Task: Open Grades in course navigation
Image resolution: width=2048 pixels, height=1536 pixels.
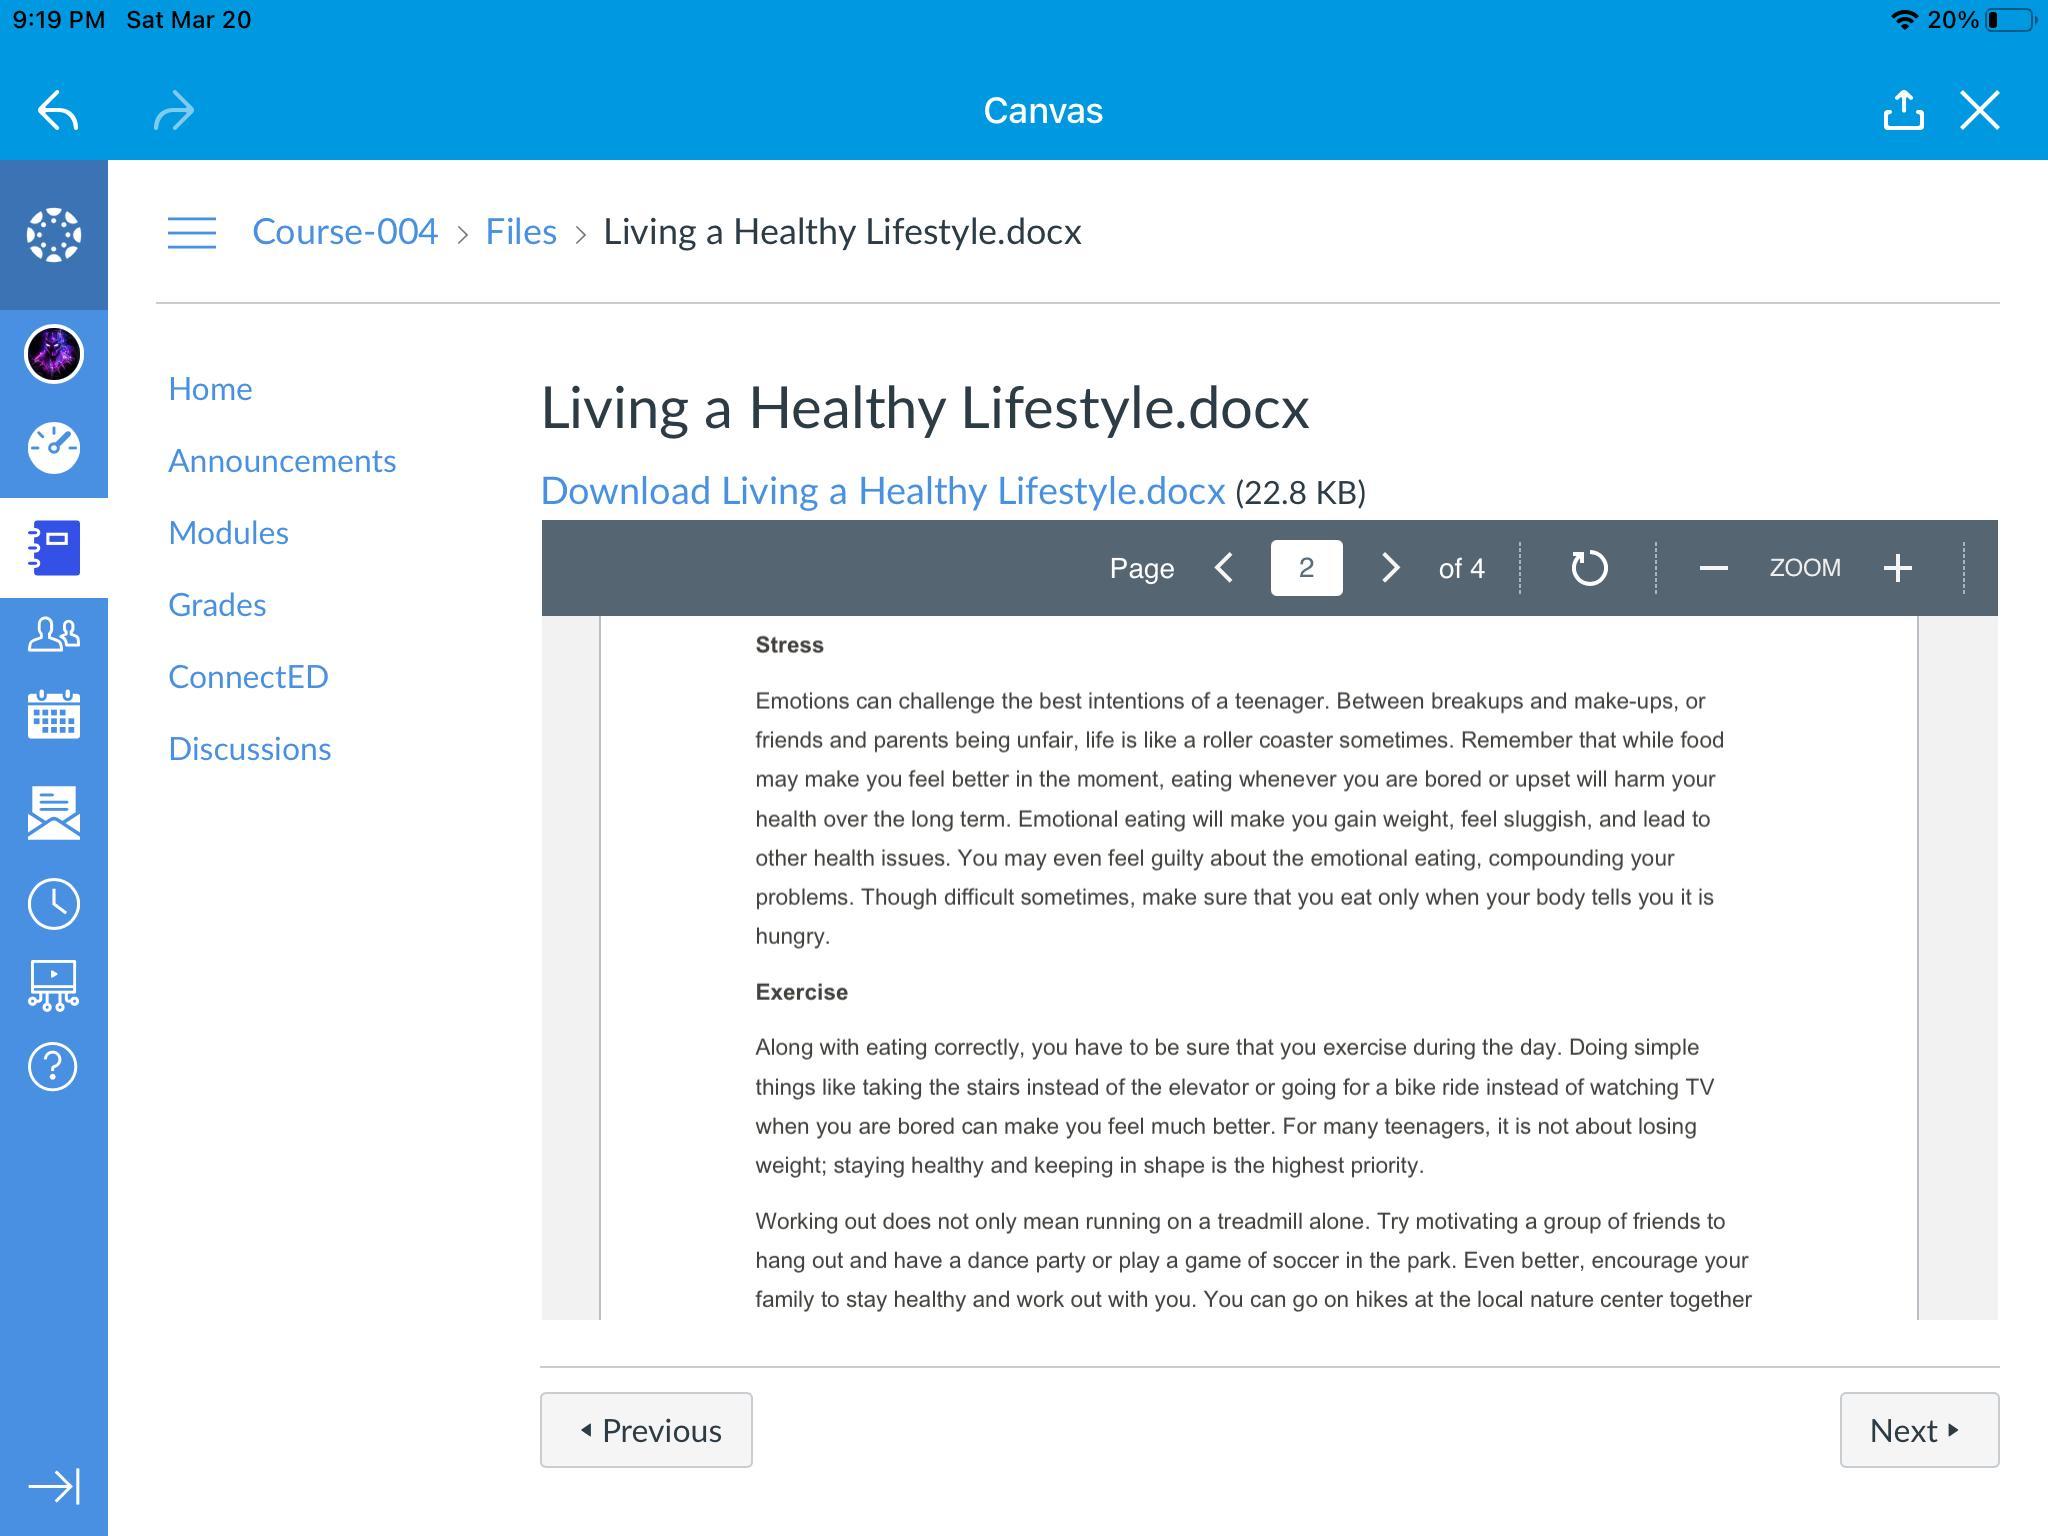Action: [x=217, y=605]
